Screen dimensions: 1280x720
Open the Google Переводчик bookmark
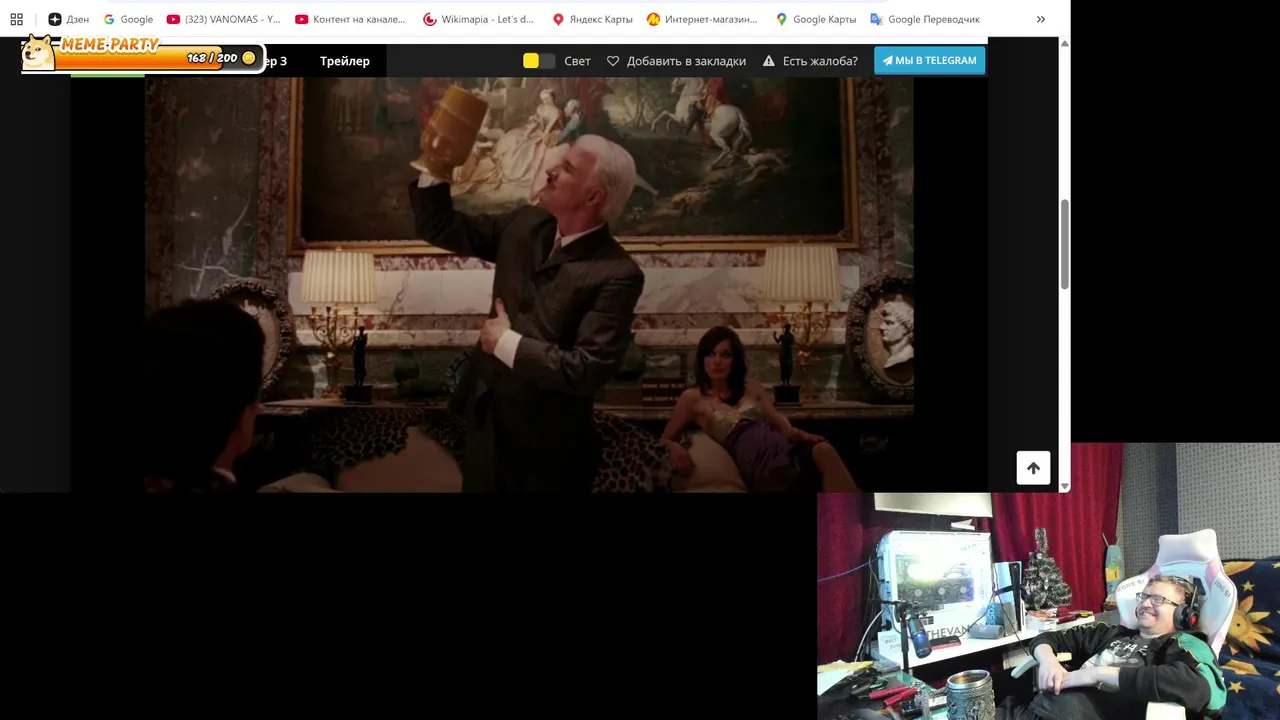coord(925,19)
